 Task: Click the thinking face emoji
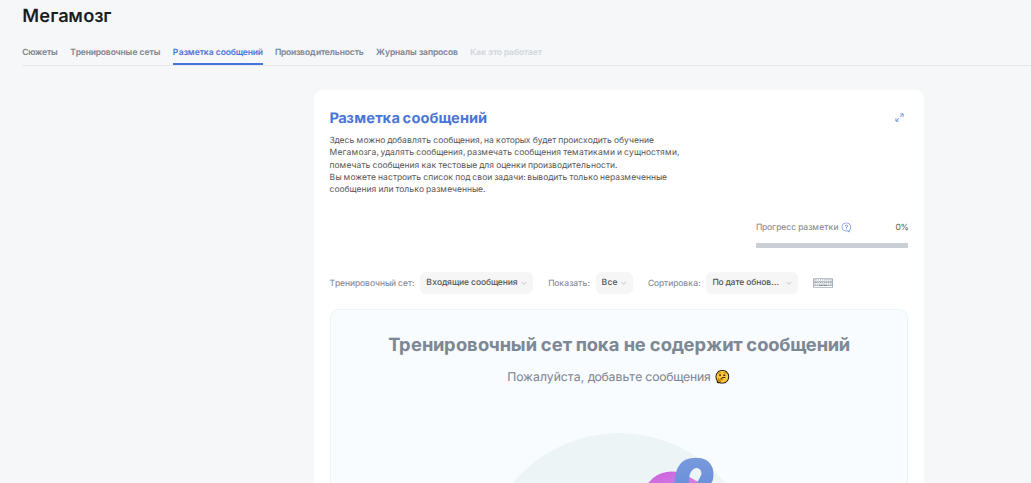722,377
